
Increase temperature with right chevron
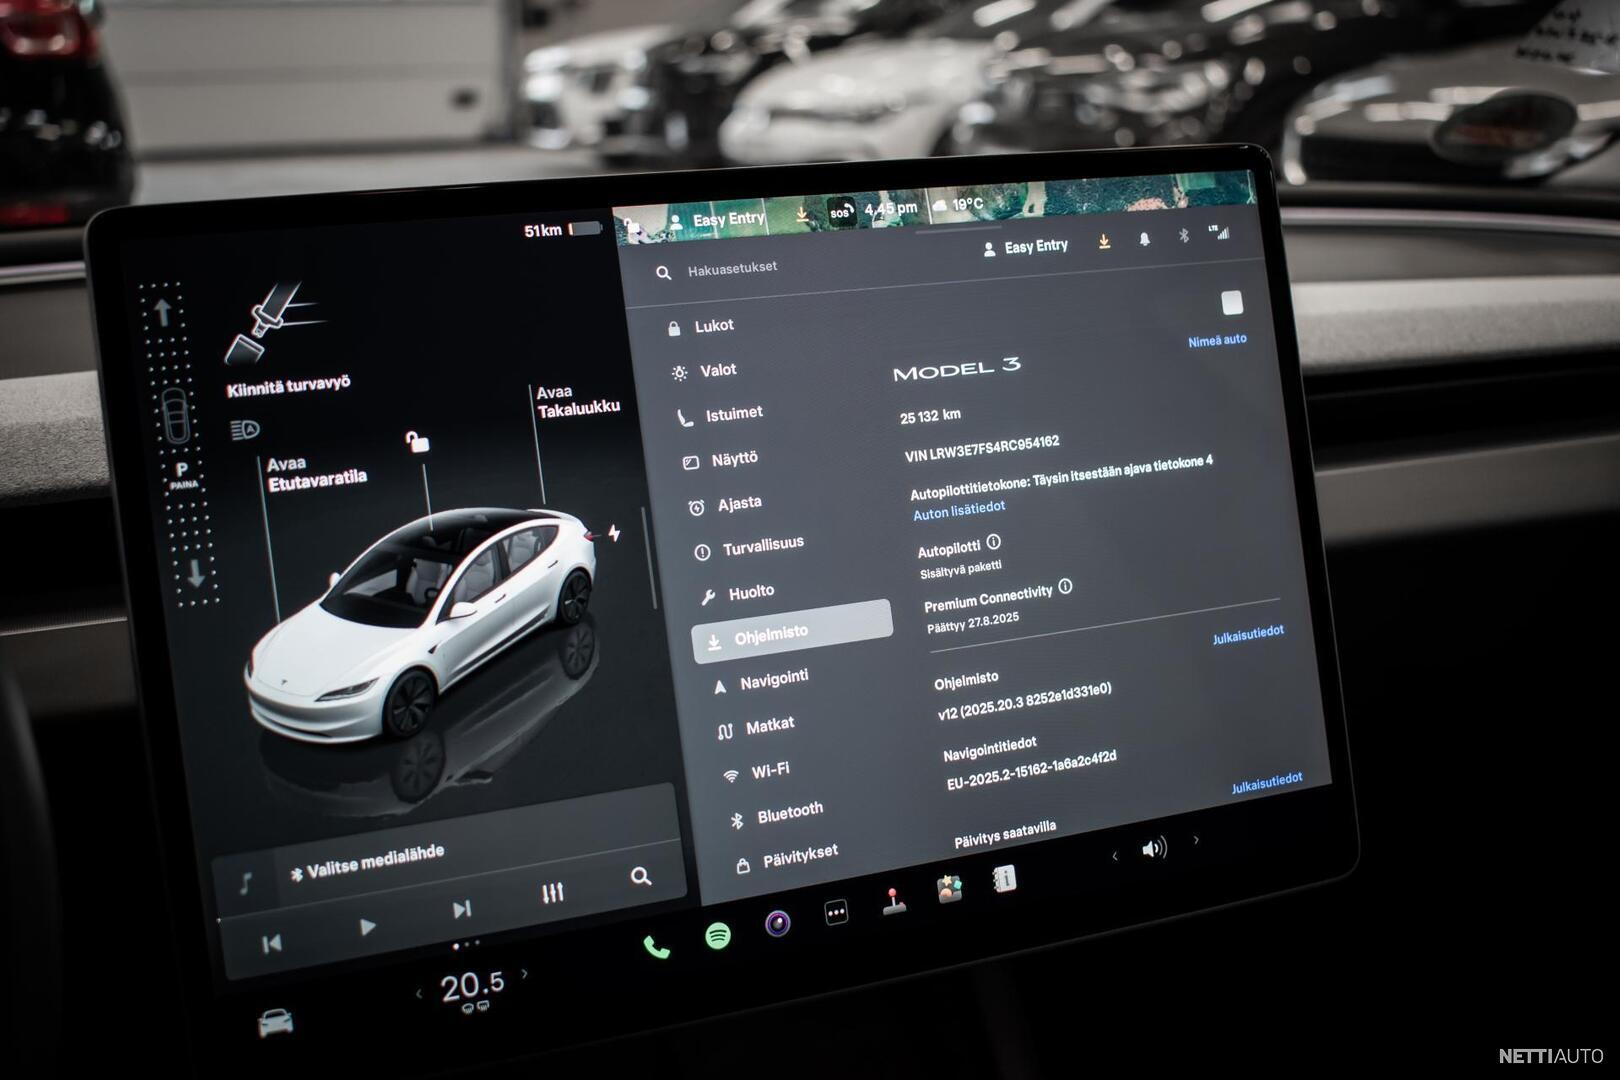pos(525,973)
